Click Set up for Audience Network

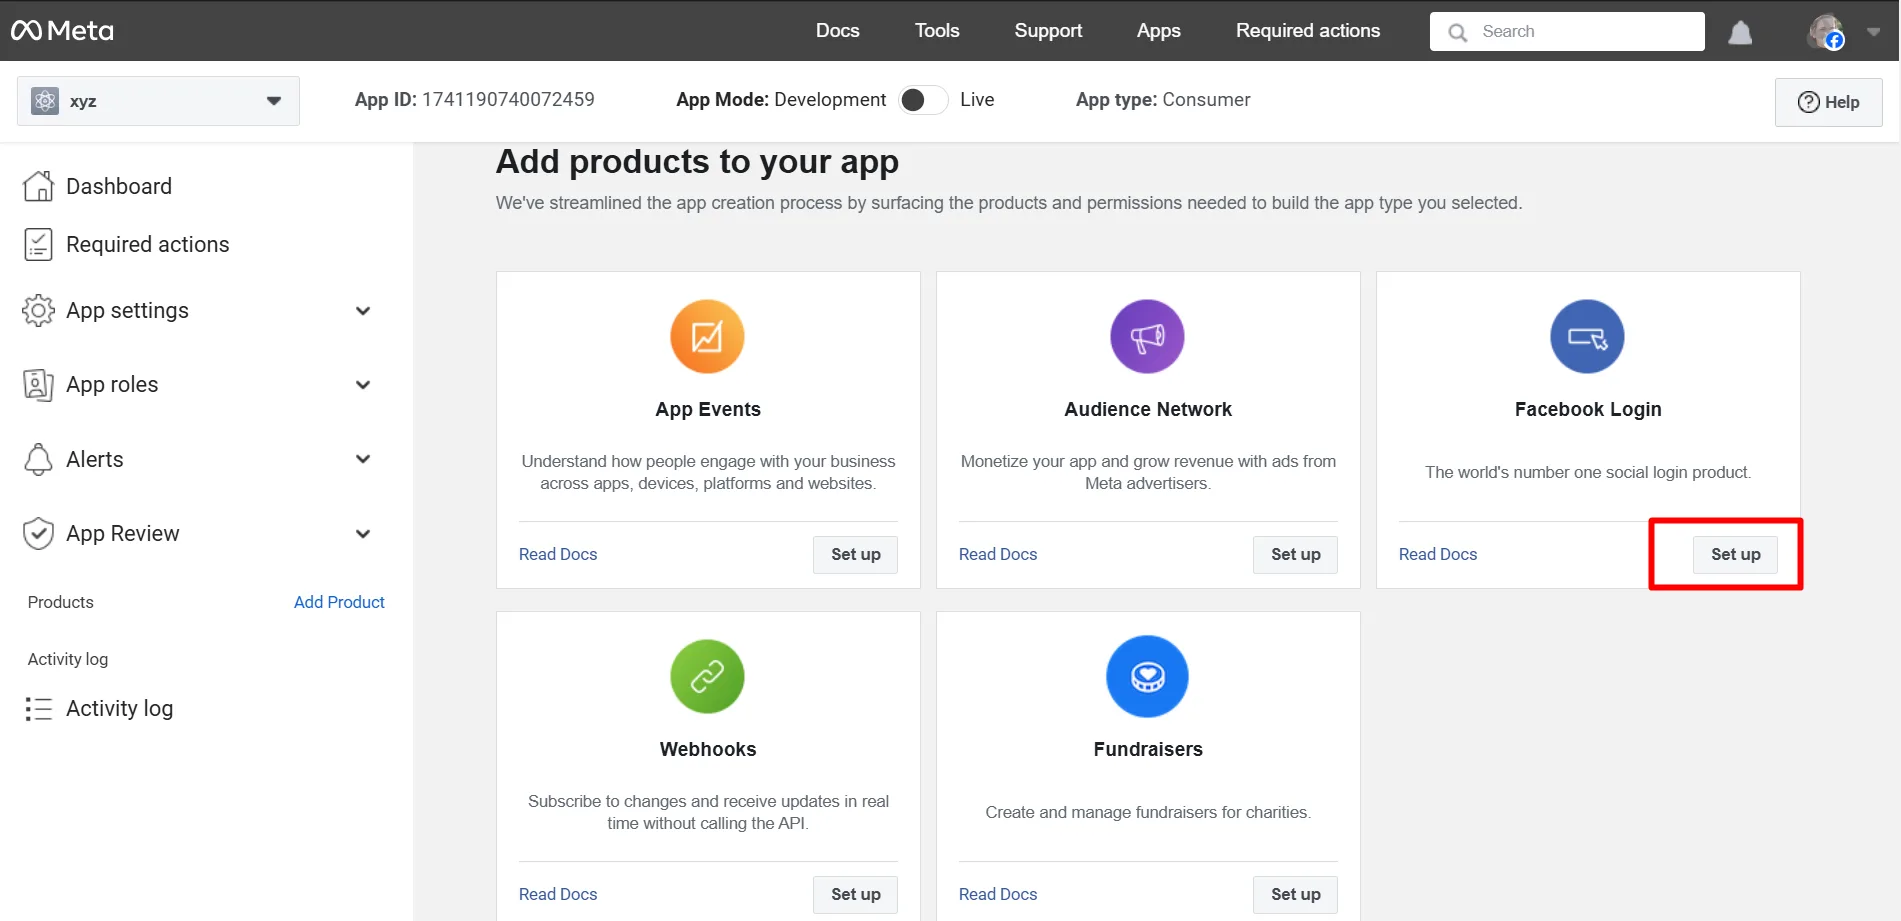[x=1295, y=555]
